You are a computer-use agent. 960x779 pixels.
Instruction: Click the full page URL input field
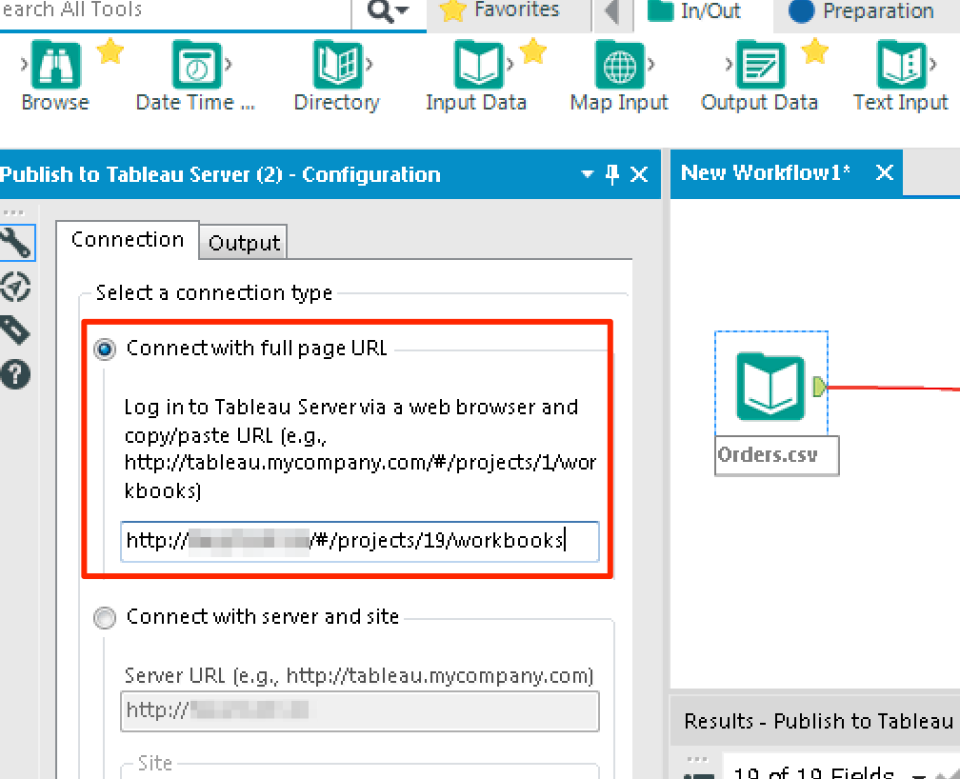point(358,541)
